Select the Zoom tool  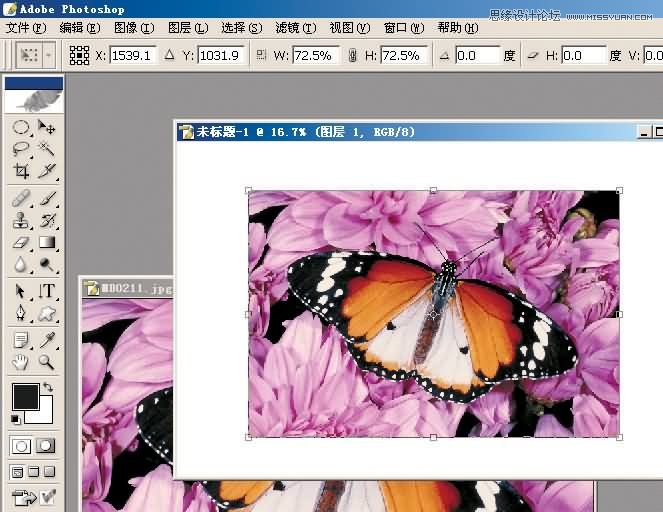[46, 362]
